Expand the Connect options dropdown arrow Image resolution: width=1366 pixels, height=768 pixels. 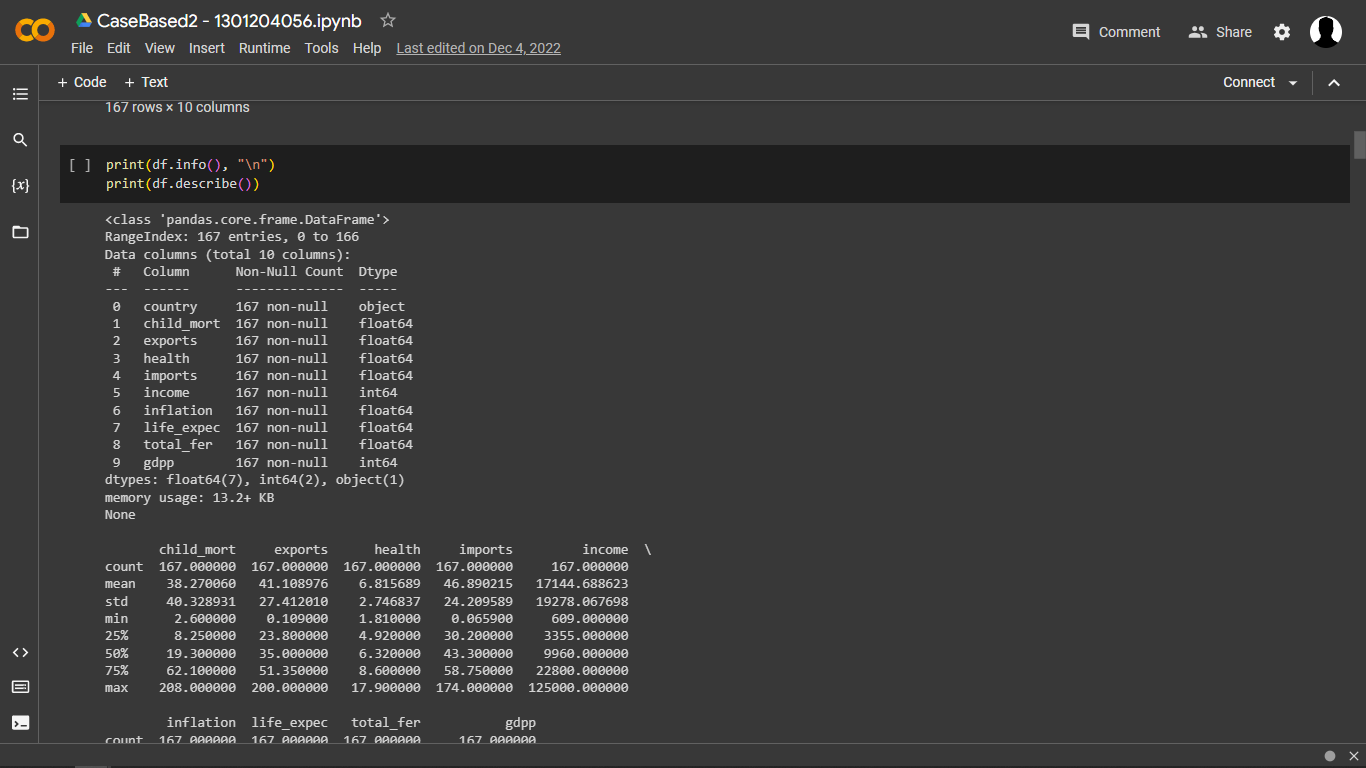(x=1293, y=83)
